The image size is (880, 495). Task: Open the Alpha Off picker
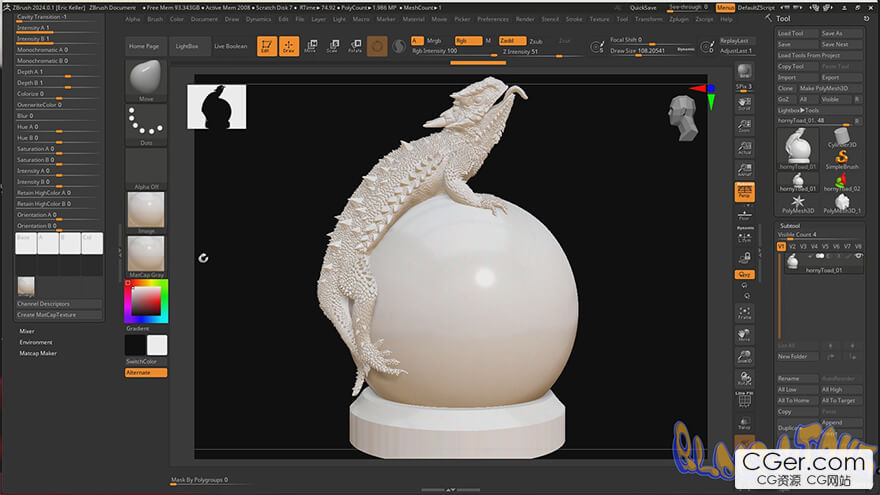click(146, 169)
